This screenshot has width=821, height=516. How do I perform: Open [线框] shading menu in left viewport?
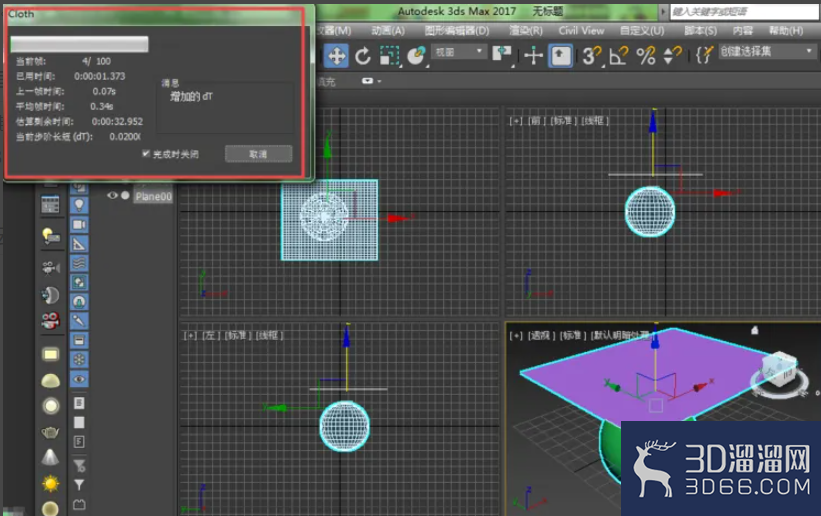[269, 335]
